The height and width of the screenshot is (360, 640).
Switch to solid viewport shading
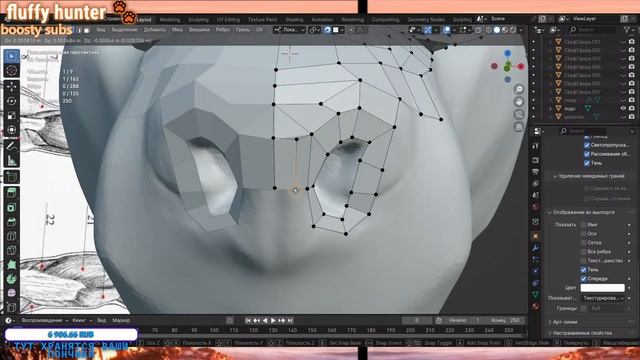point(497,30)
